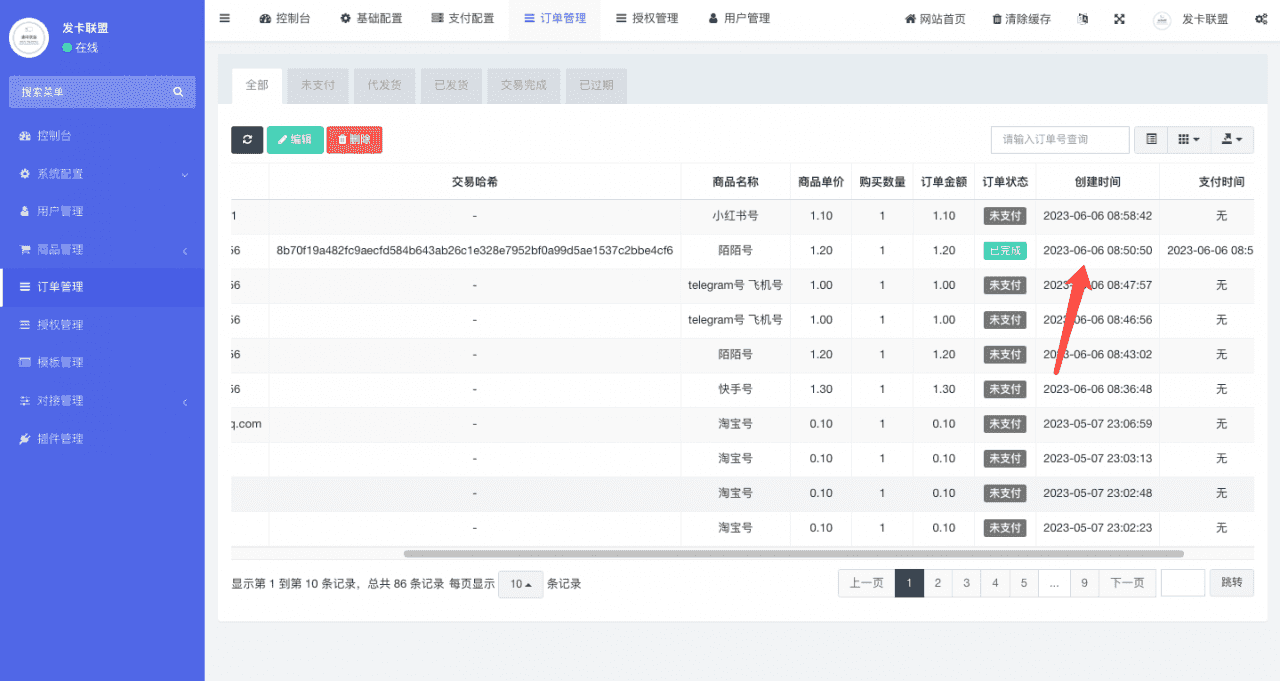Switch to the 未支付 tab
The image size is (1280, 681).
(318, 85)
